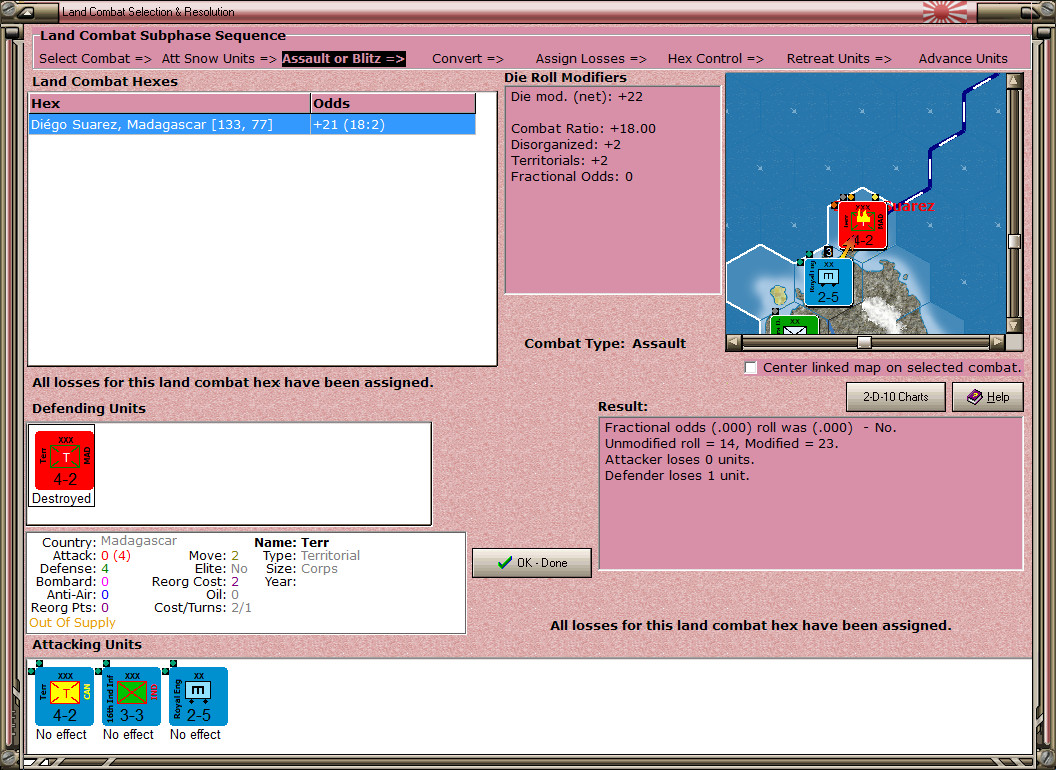Click the Hex column header
The image size is (1056, 770).
169,103
